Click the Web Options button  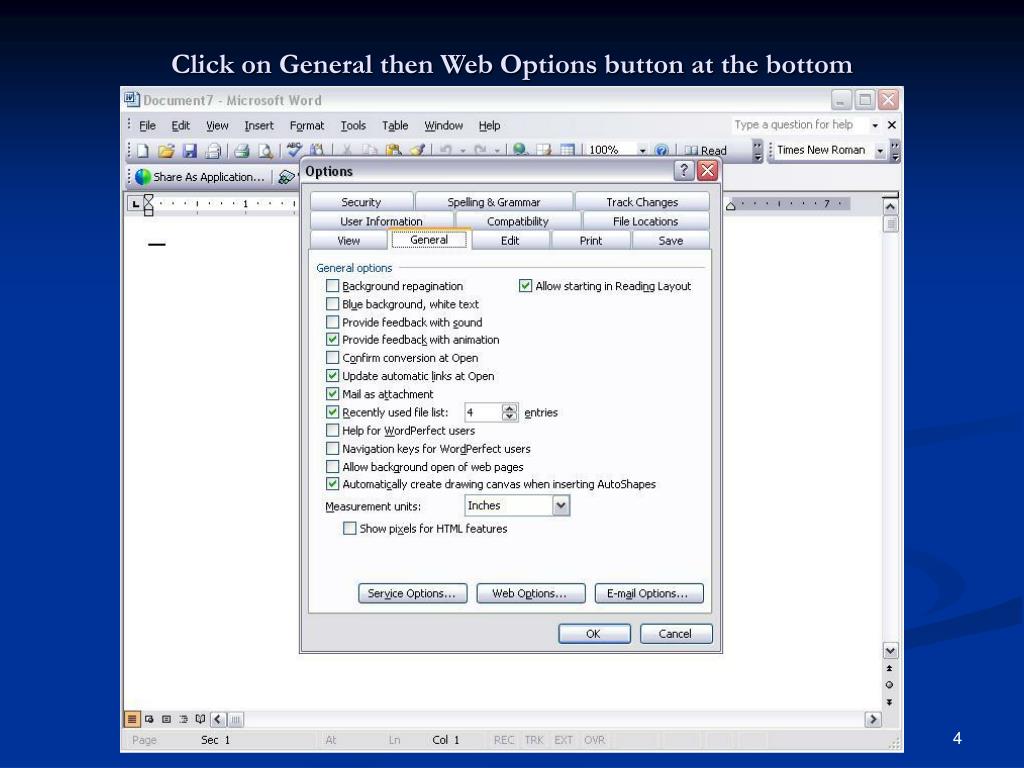(x=530, y=593)
